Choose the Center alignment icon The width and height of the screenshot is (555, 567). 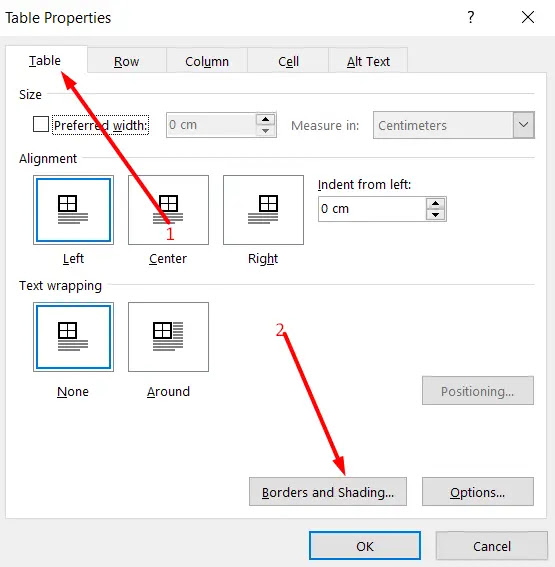(168, 210)
